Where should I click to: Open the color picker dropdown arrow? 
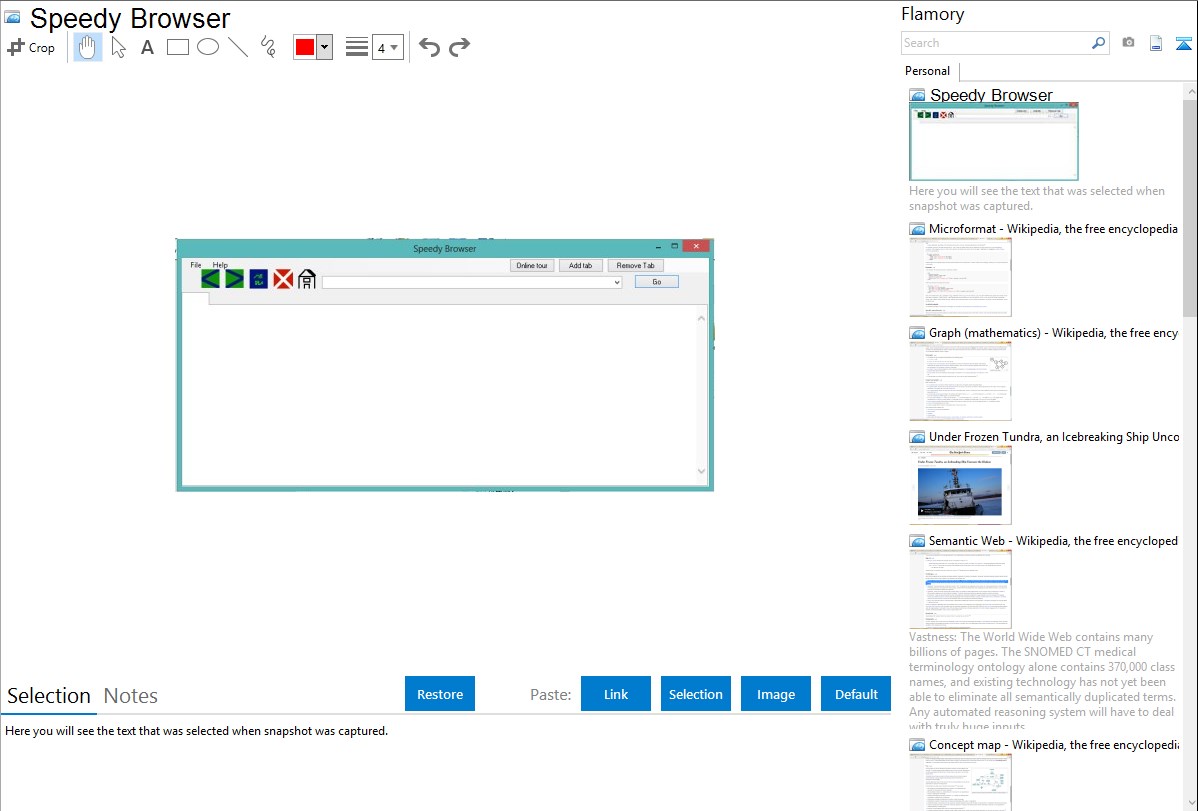pyautogui.click(x=325, y=47)
